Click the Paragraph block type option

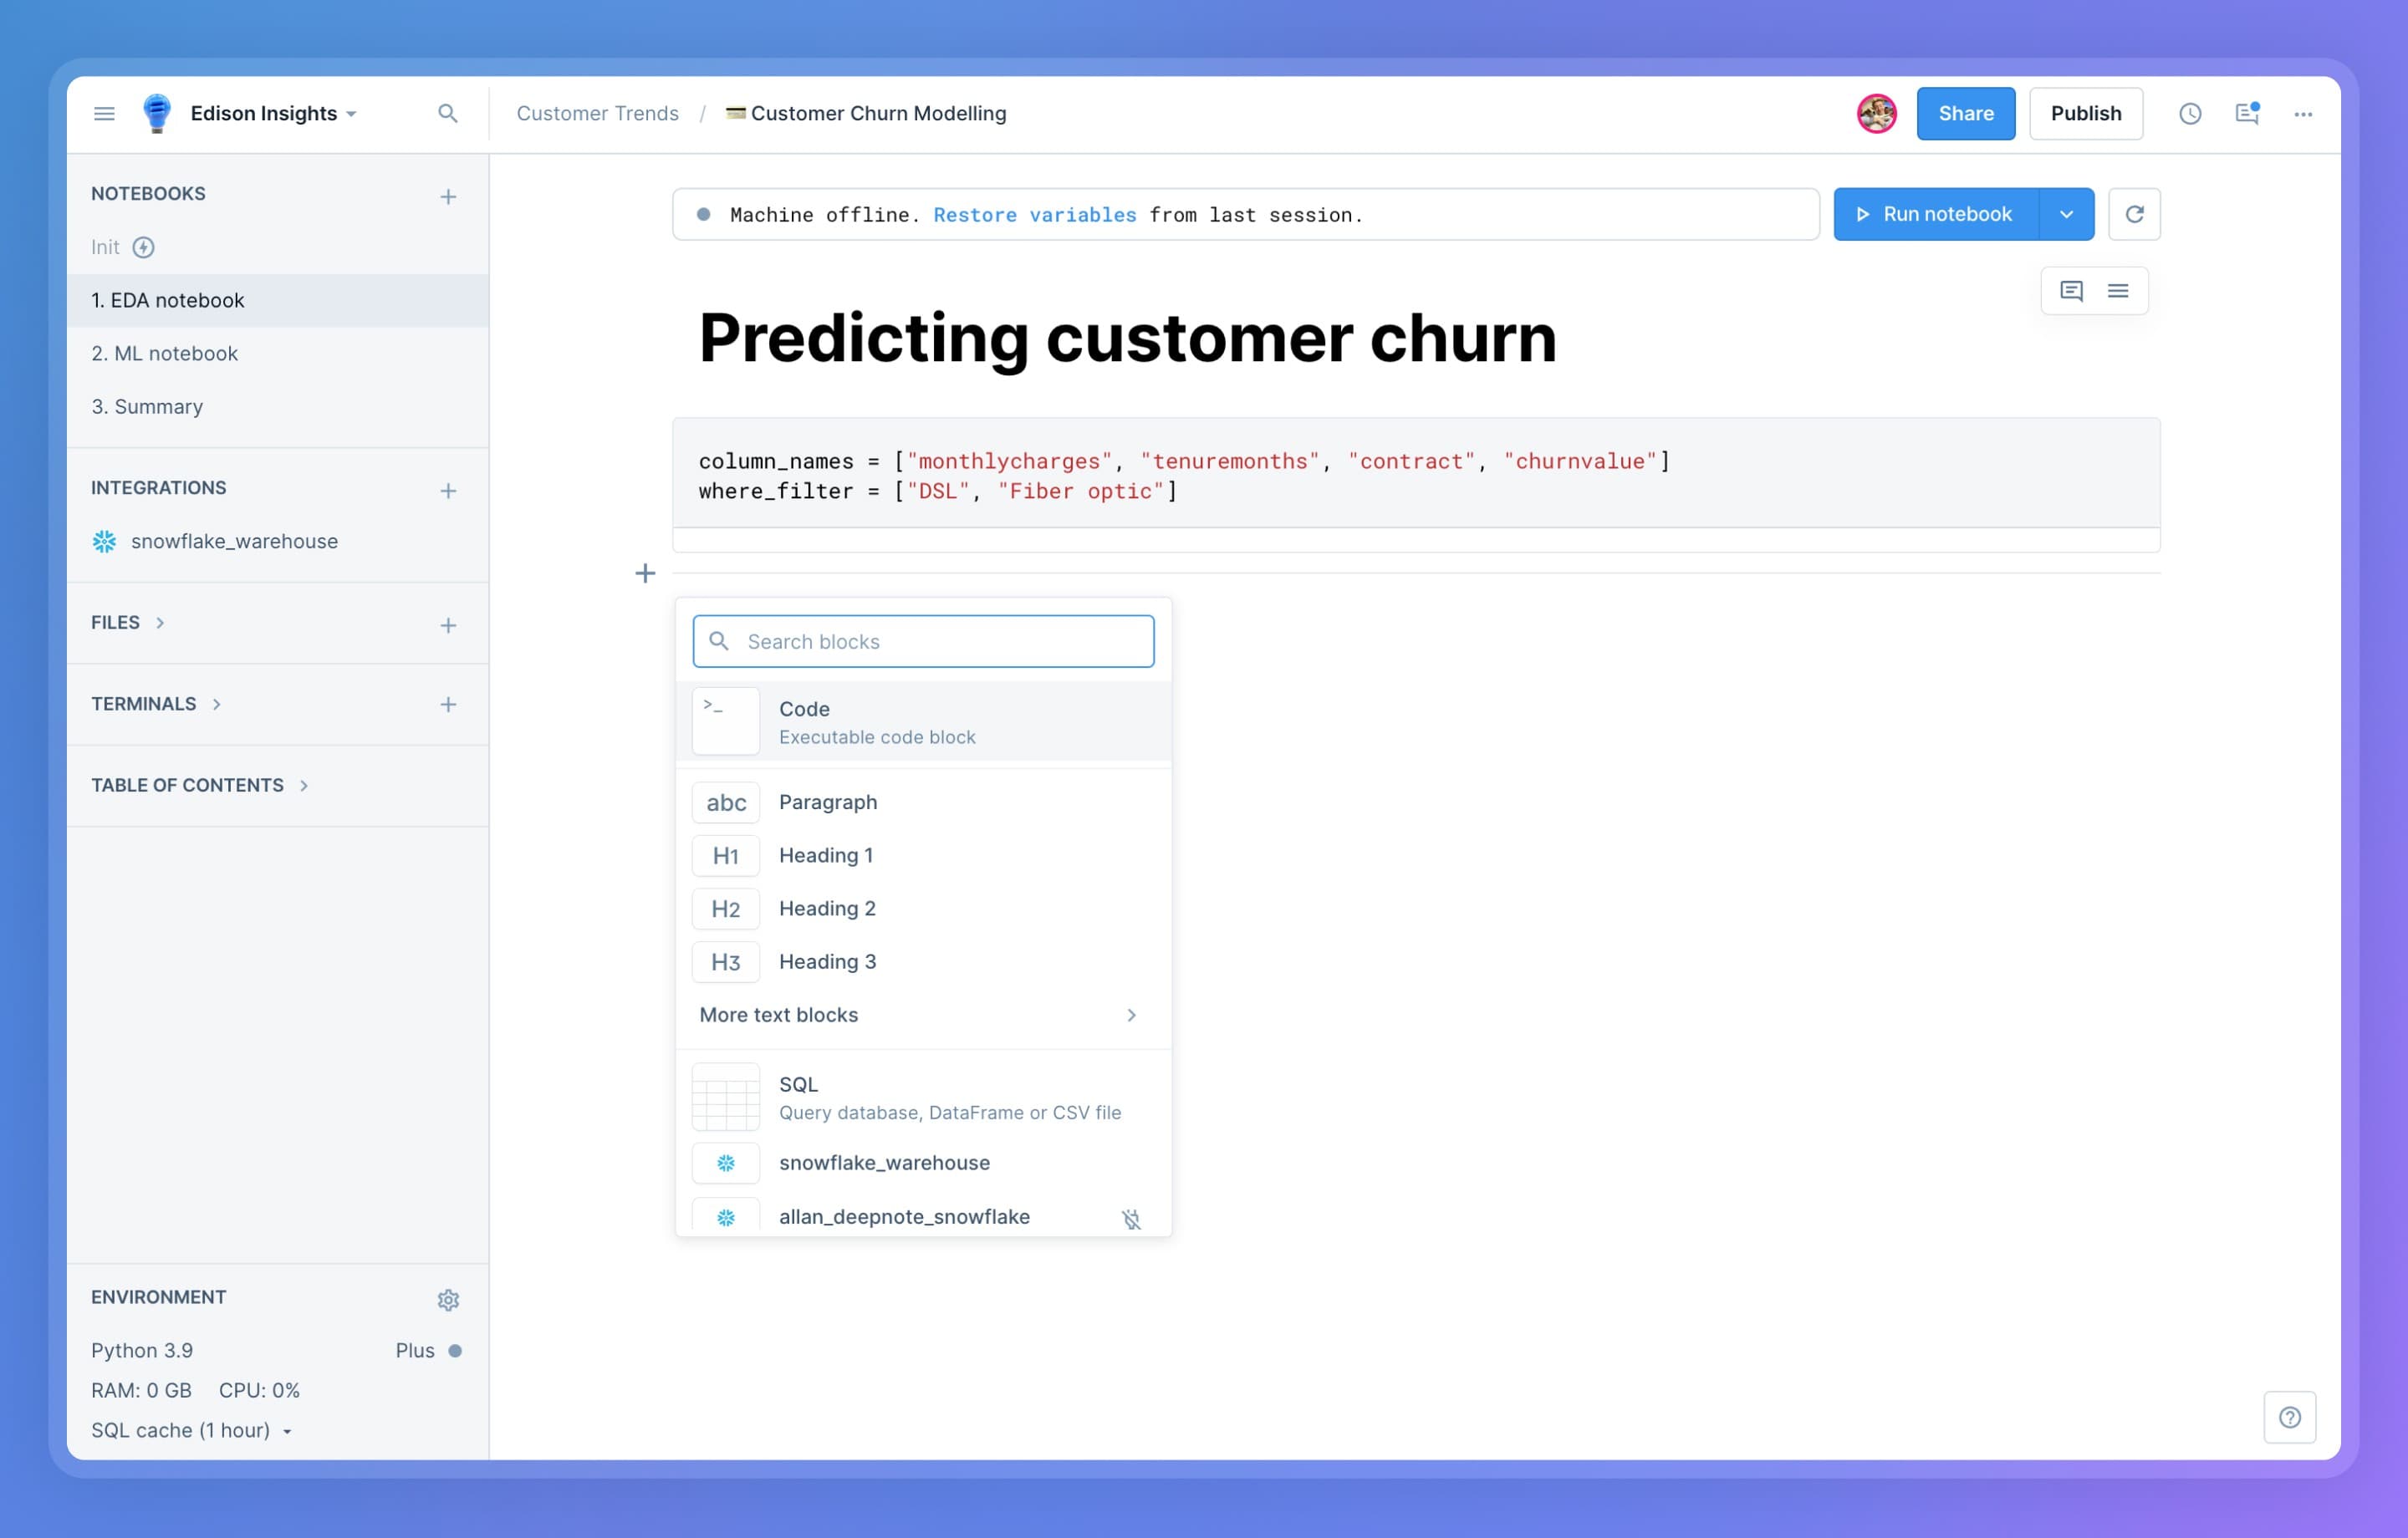click(829, 802)
